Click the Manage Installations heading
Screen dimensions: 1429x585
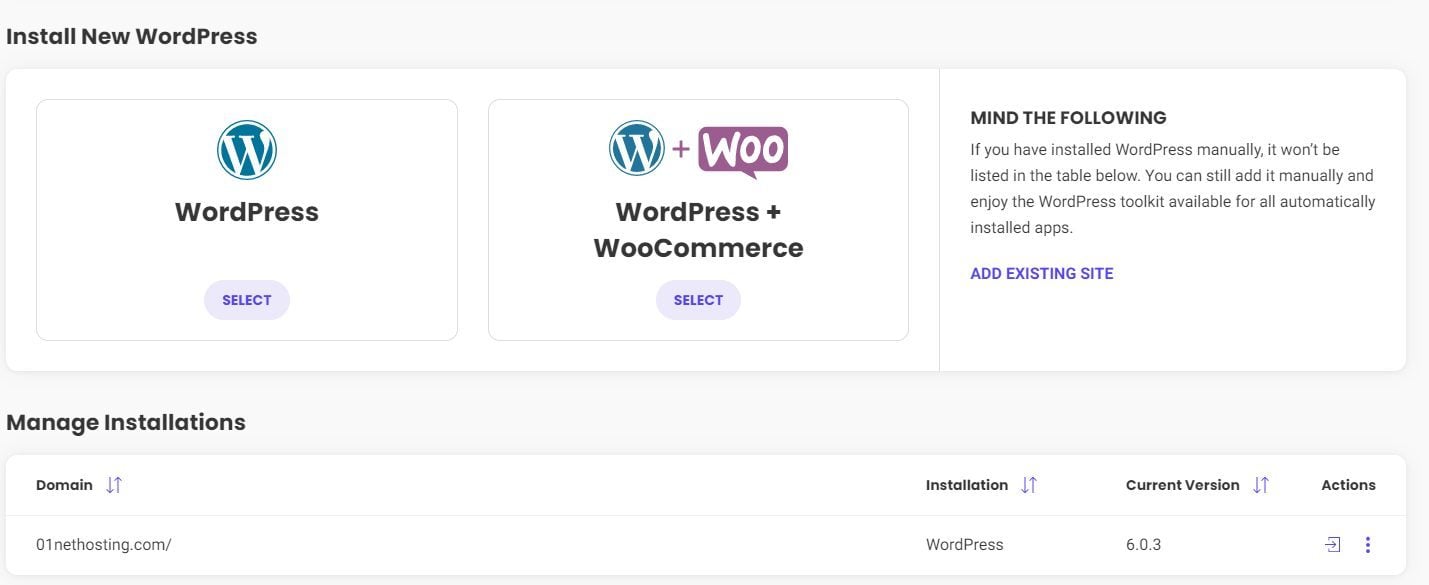click(x=126, y=422)
